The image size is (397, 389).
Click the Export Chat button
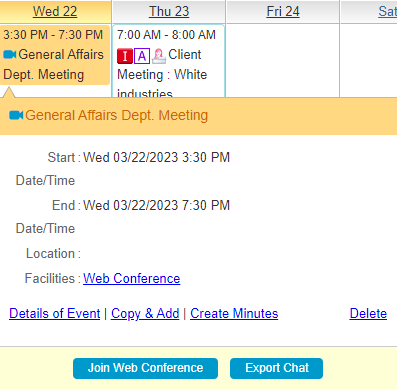click(x=276, y=368)
